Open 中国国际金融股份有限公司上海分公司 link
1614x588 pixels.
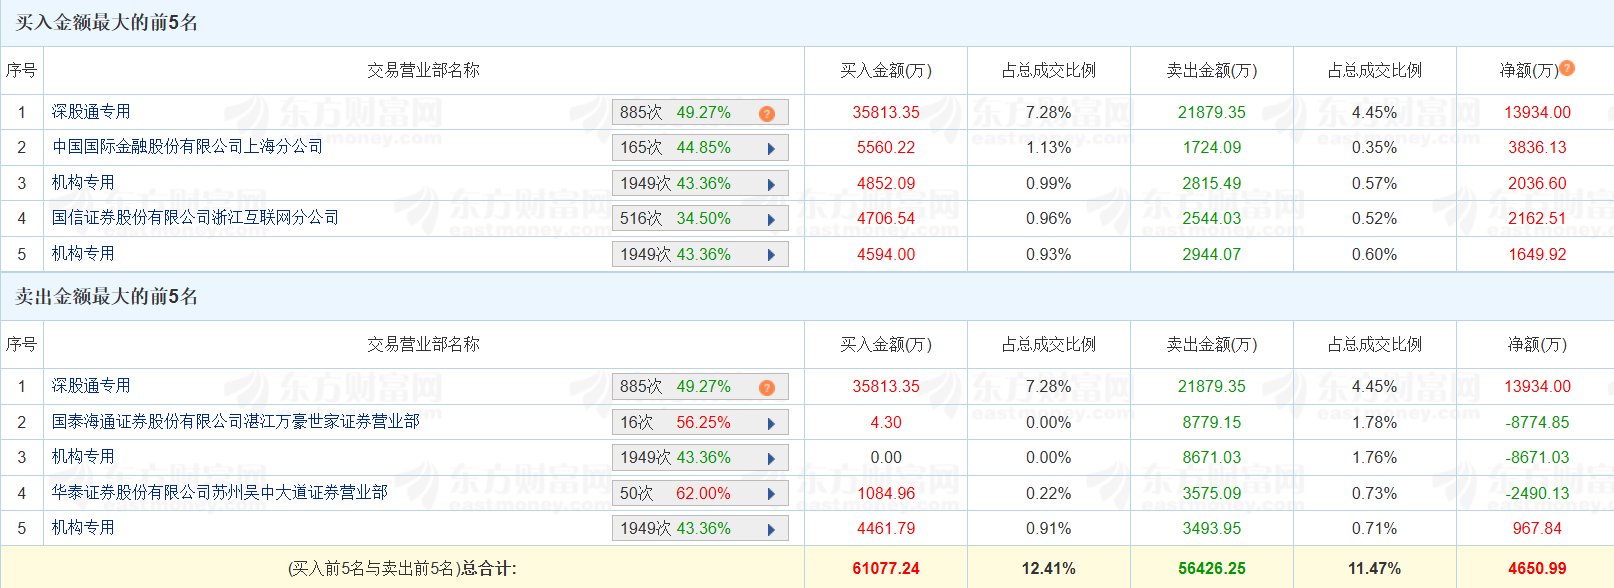coord(187,147)
